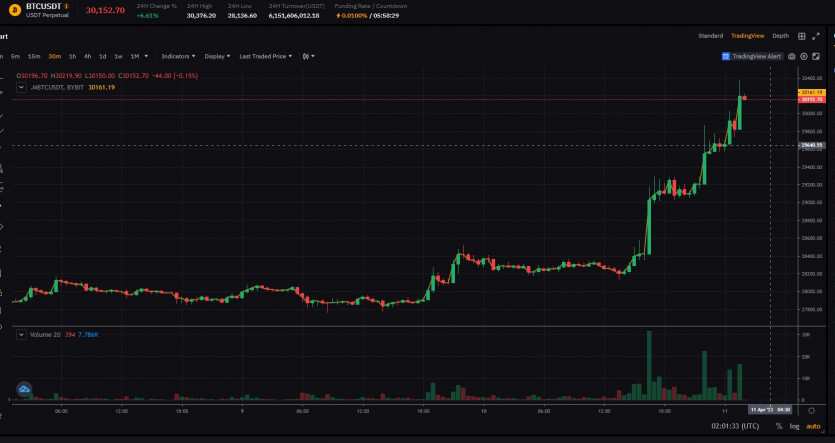Click the 24H Turnover value 6,151,606,012.18
The height and width of the screenshot is (443, 835).
(x=294, y=15)
